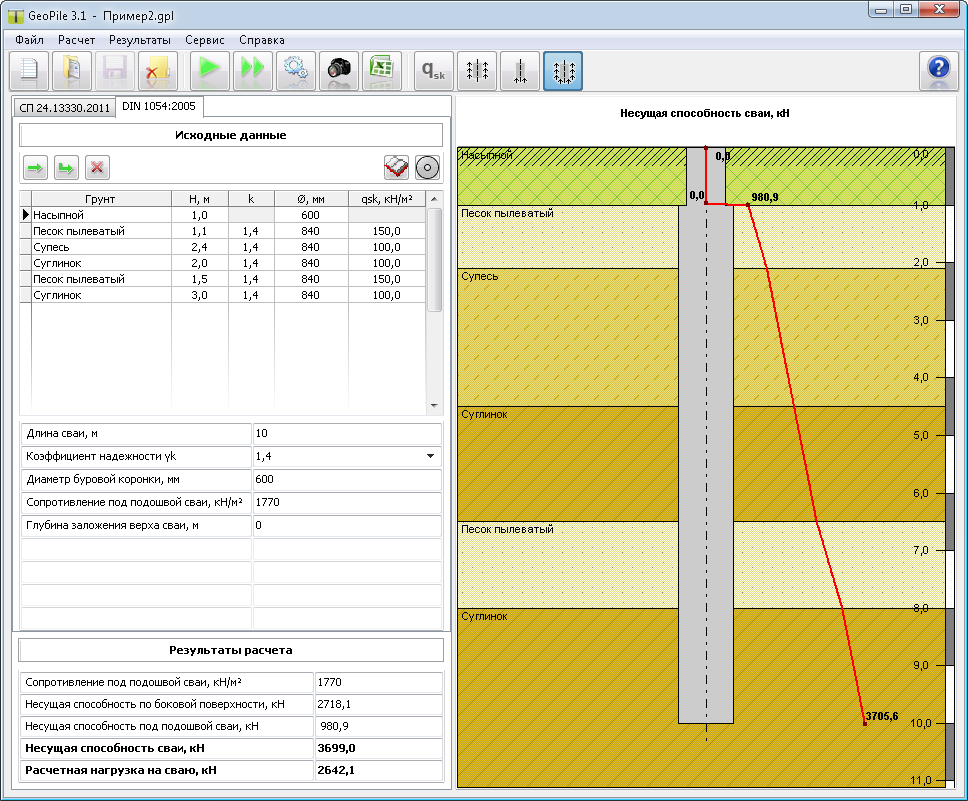
Task: Expand the reliability coefficient γk dropdown
Action: [430, 456]
